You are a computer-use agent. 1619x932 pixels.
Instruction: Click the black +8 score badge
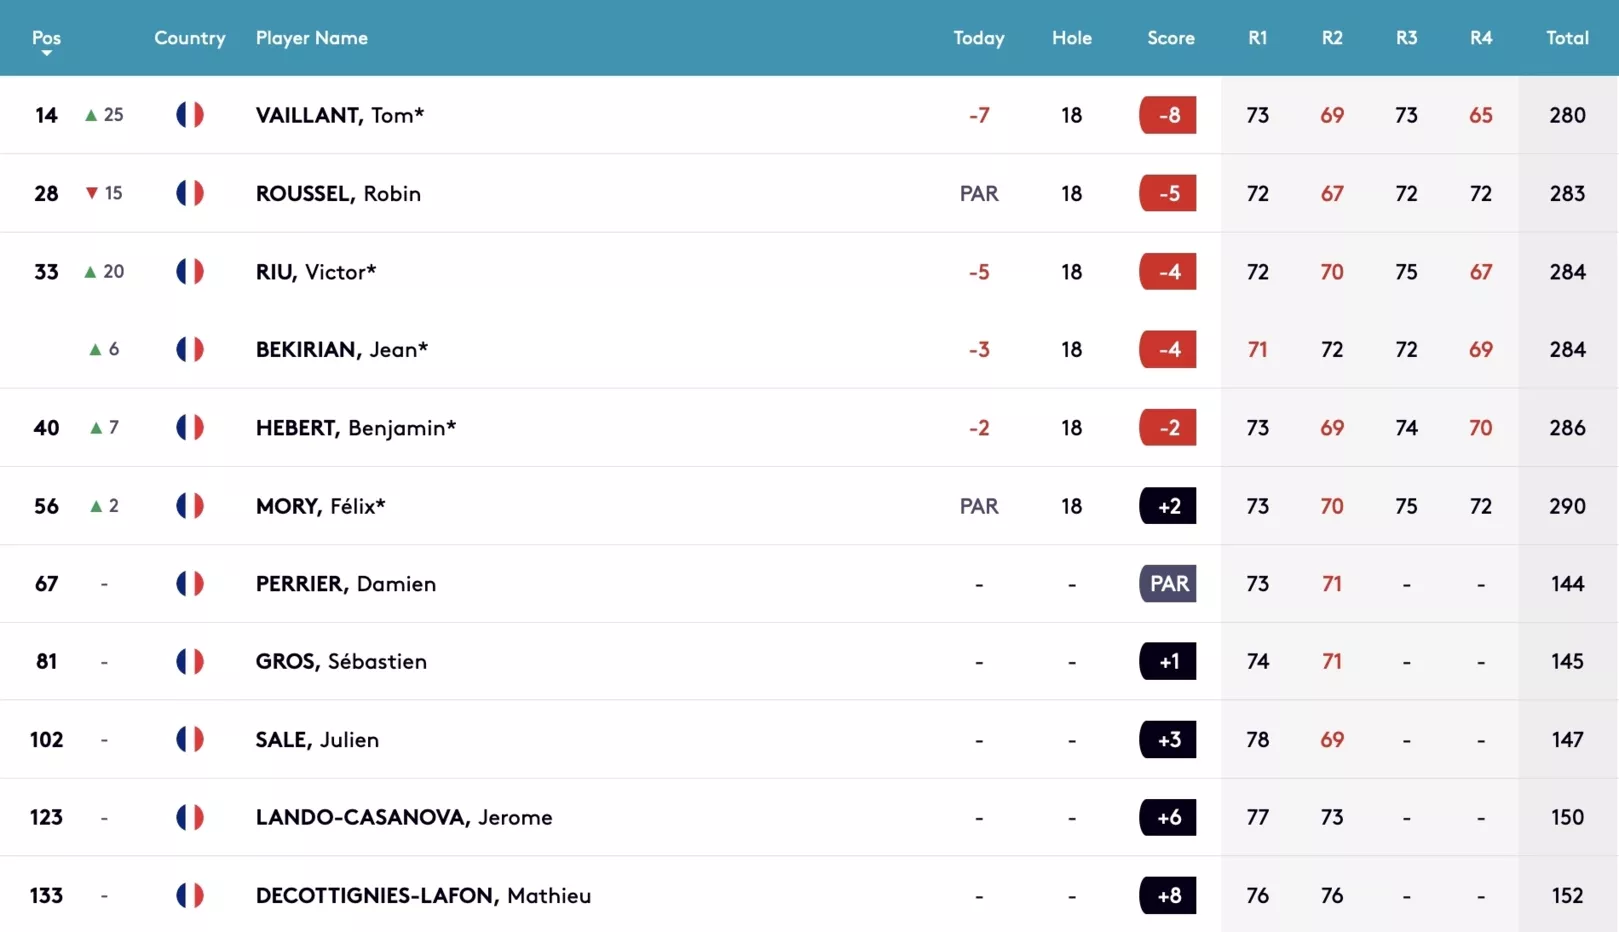[1168, 895]
